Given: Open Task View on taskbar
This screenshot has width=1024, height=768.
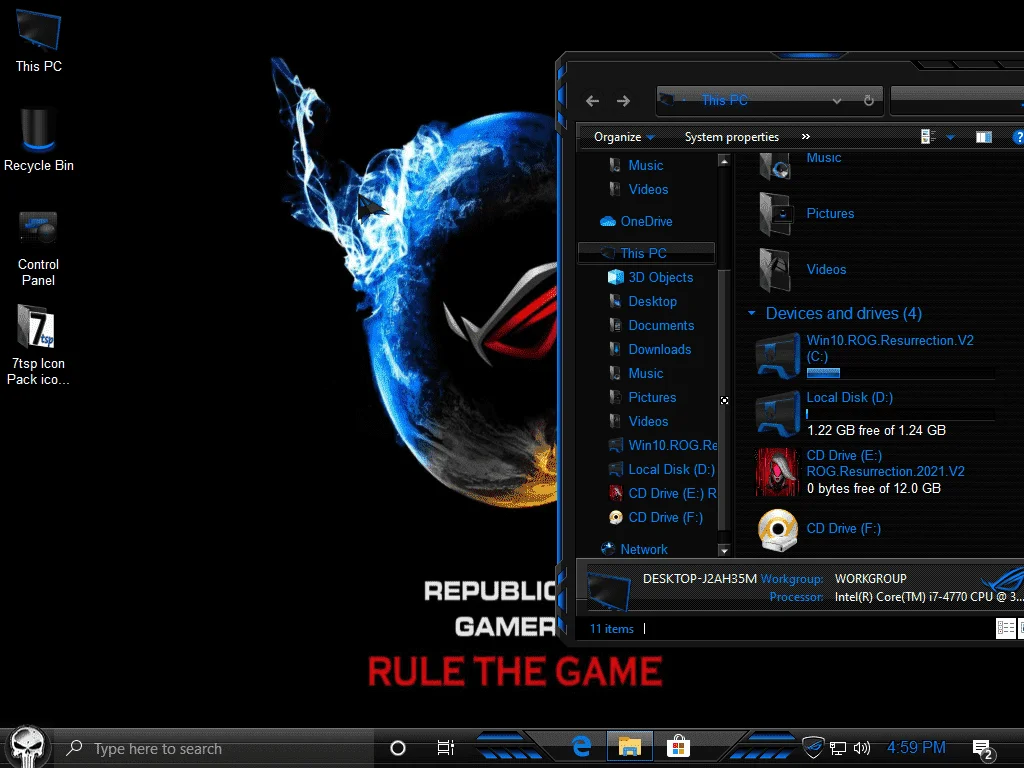Looking at the screenshot, I should [x=445, y=748].
